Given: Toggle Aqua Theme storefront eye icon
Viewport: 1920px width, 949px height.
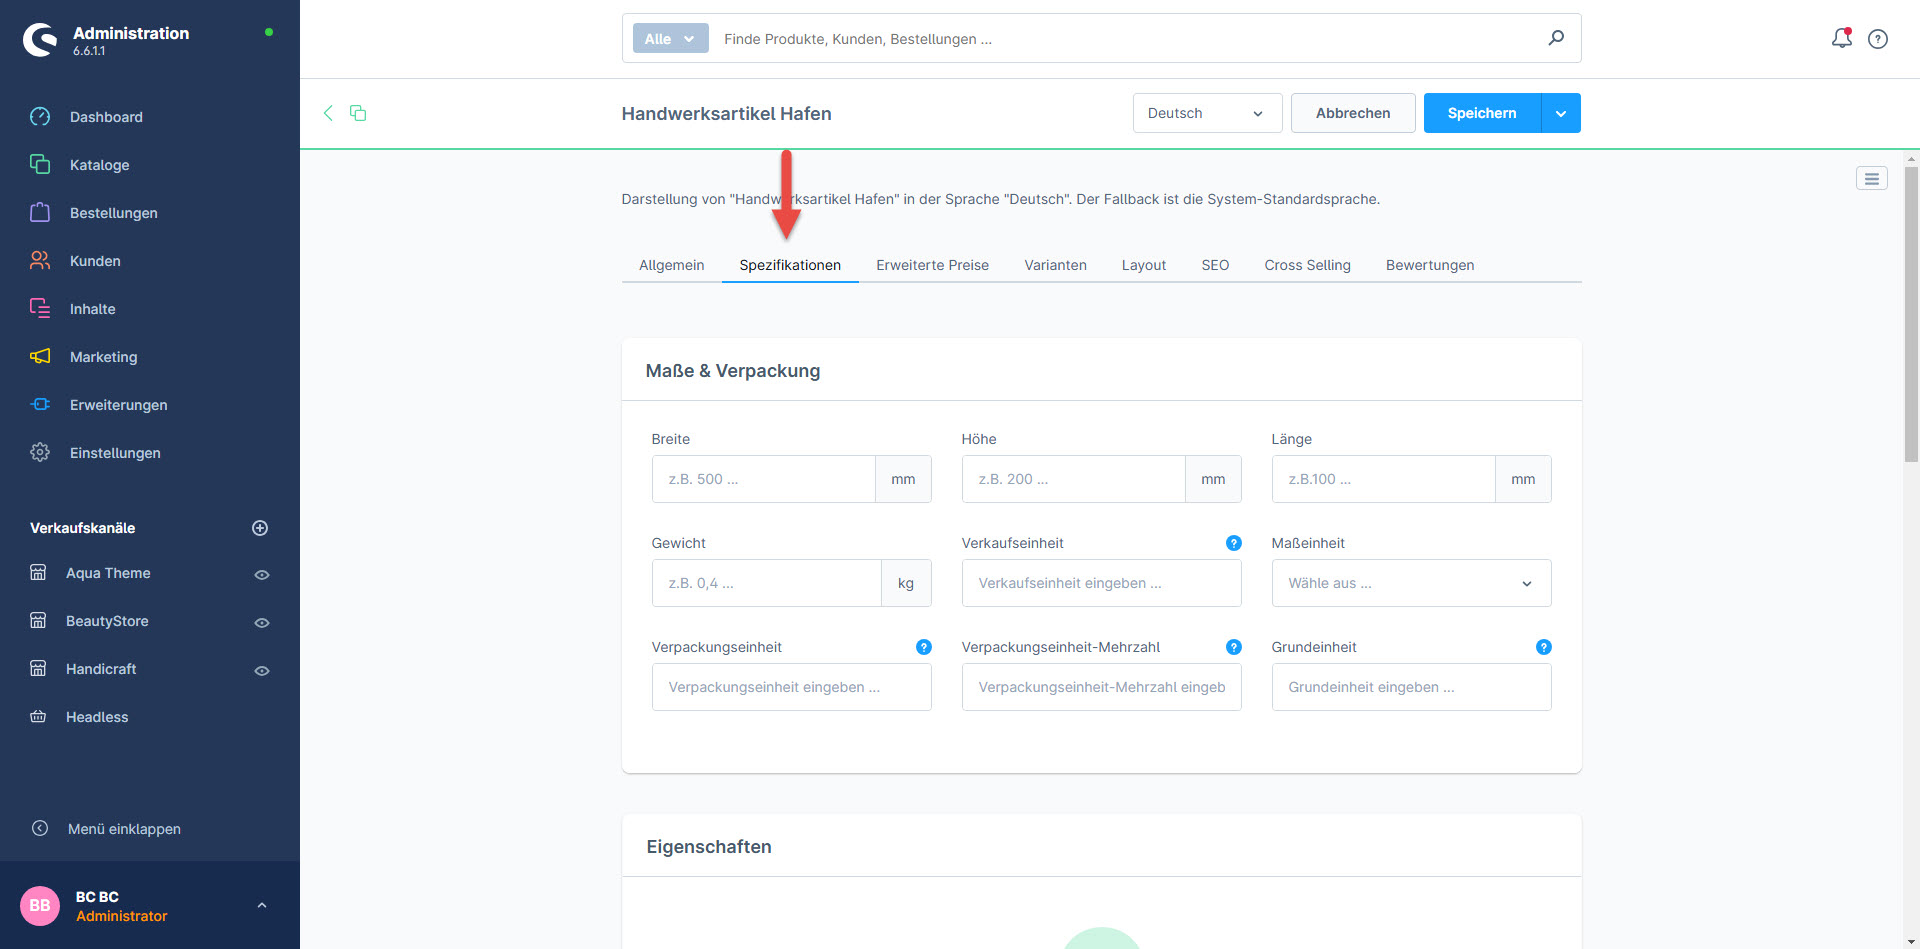Looking at the screenshot, I should [x=262, y=574].
